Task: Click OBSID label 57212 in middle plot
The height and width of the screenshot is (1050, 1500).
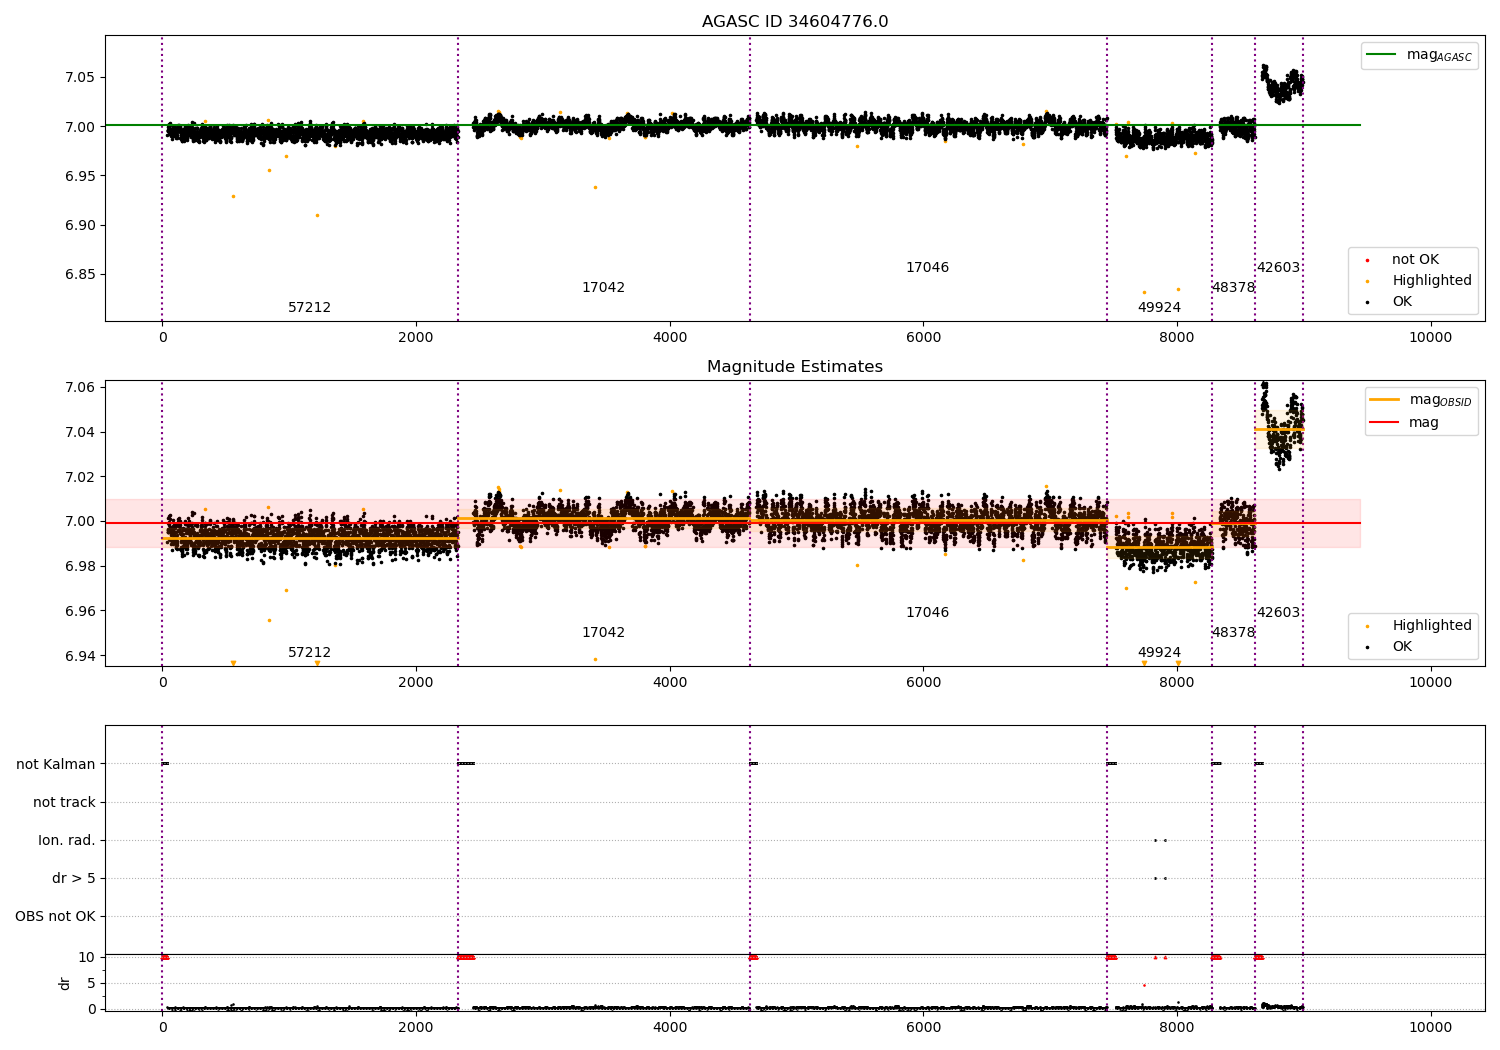Action: click(x=310, y=653)
